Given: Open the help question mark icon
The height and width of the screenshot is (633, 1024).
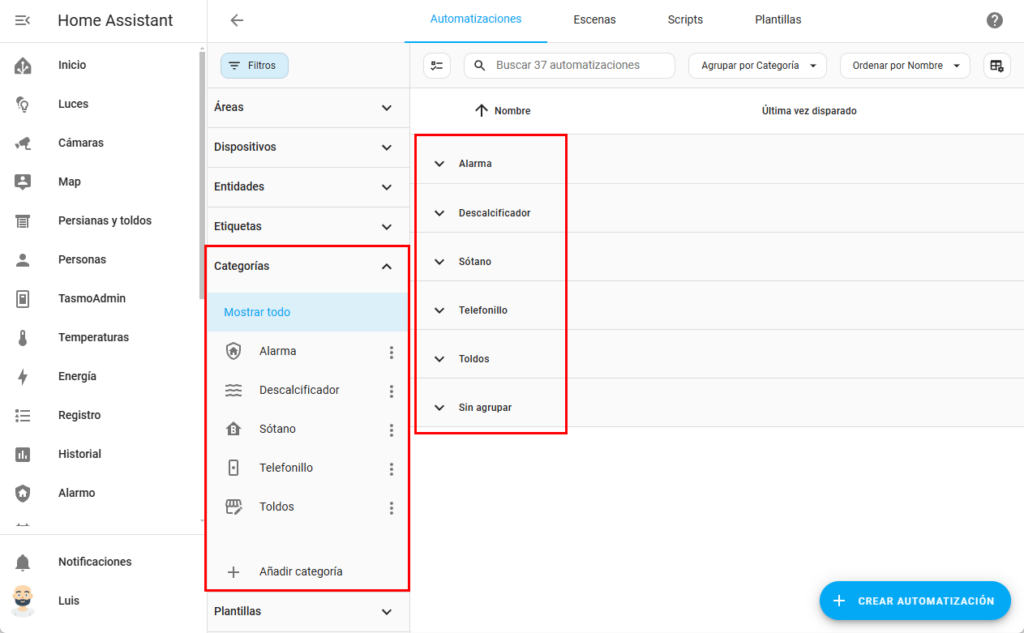Looking at the screenshot, I should coord(994,20).
